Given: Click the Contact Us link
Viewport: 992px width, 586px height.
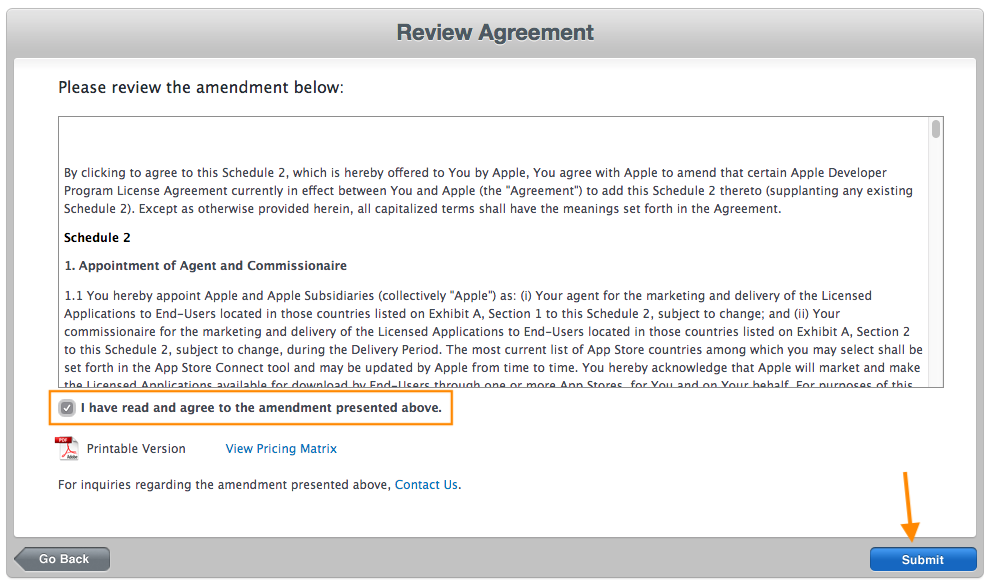Looking at the screenshot, I should tap(426, 484).
